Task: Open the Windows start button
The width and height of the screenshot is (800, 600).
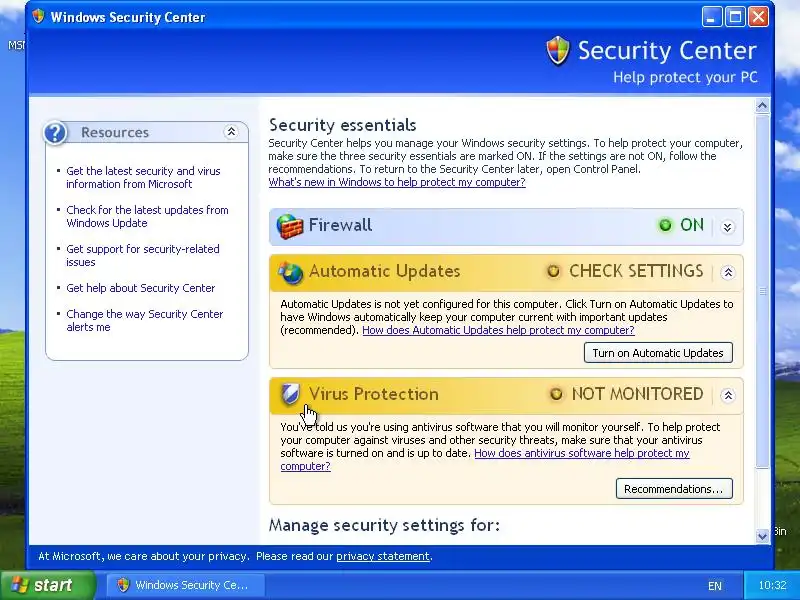Action: click(x=47, y=585)
